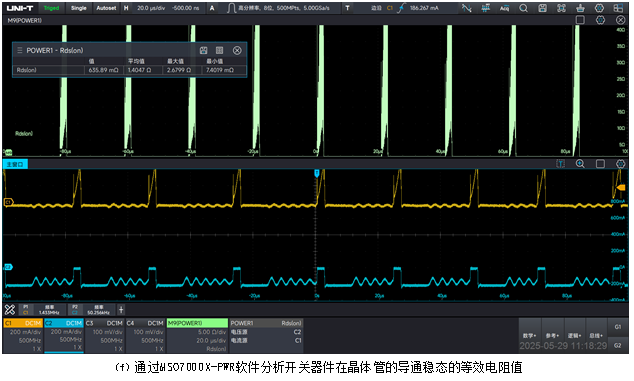
Task: Open the POWER1 Rds(on) analysis label
Action: [x=266, y=323]
